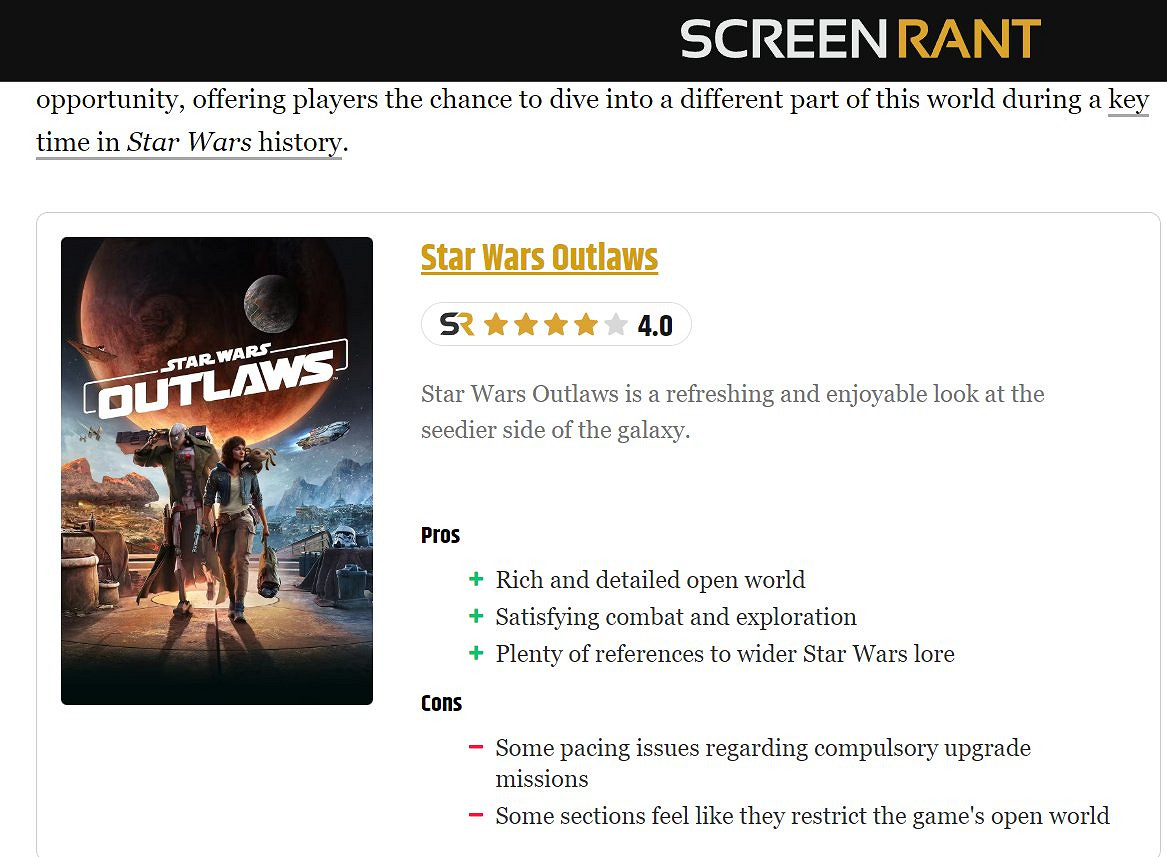
Task: Click the SR logo in rating badge
Action: tap(457, 324)
